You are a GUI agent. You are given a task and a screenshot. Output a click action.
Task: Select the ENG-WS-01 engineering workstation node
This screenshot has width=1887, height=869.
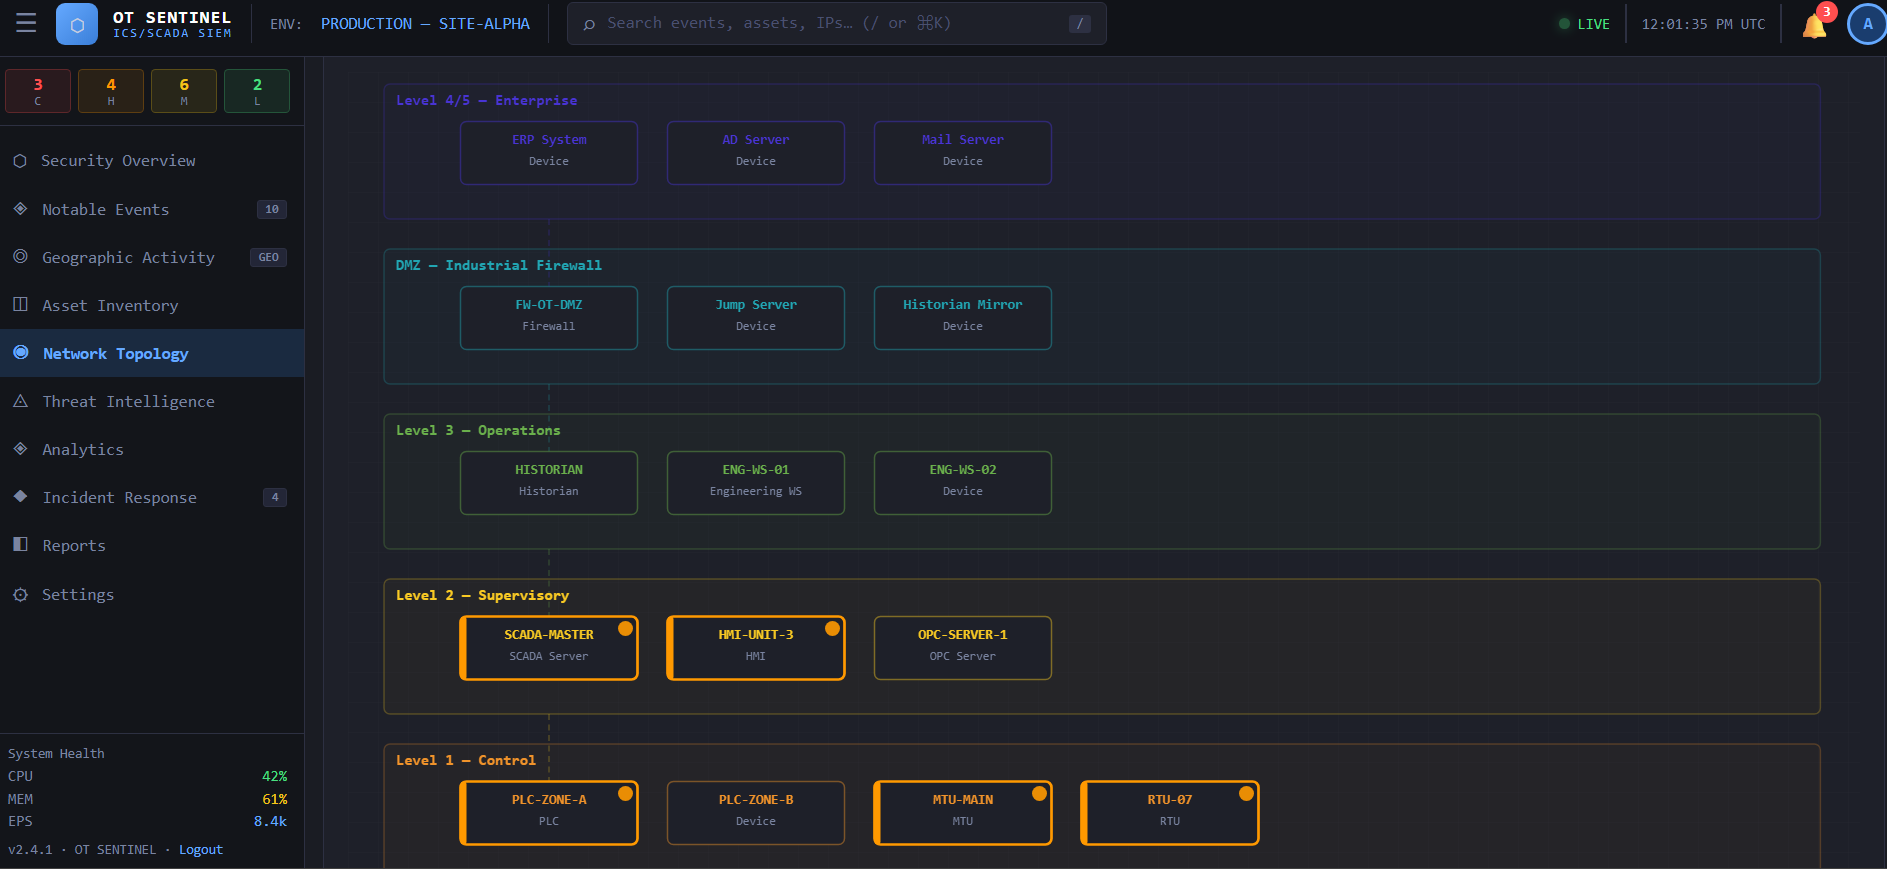[x=756, y=483]
